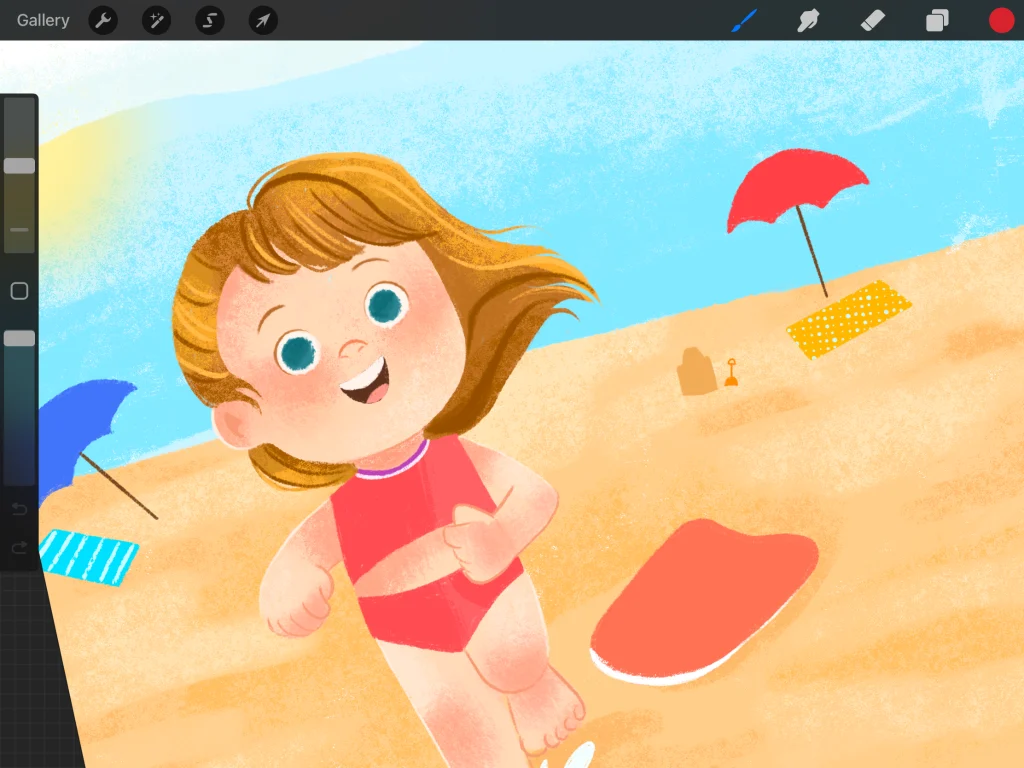Tap the redo arrow in sidebar
Viewport: 1024px width, 768px height.
pos(19,547)
